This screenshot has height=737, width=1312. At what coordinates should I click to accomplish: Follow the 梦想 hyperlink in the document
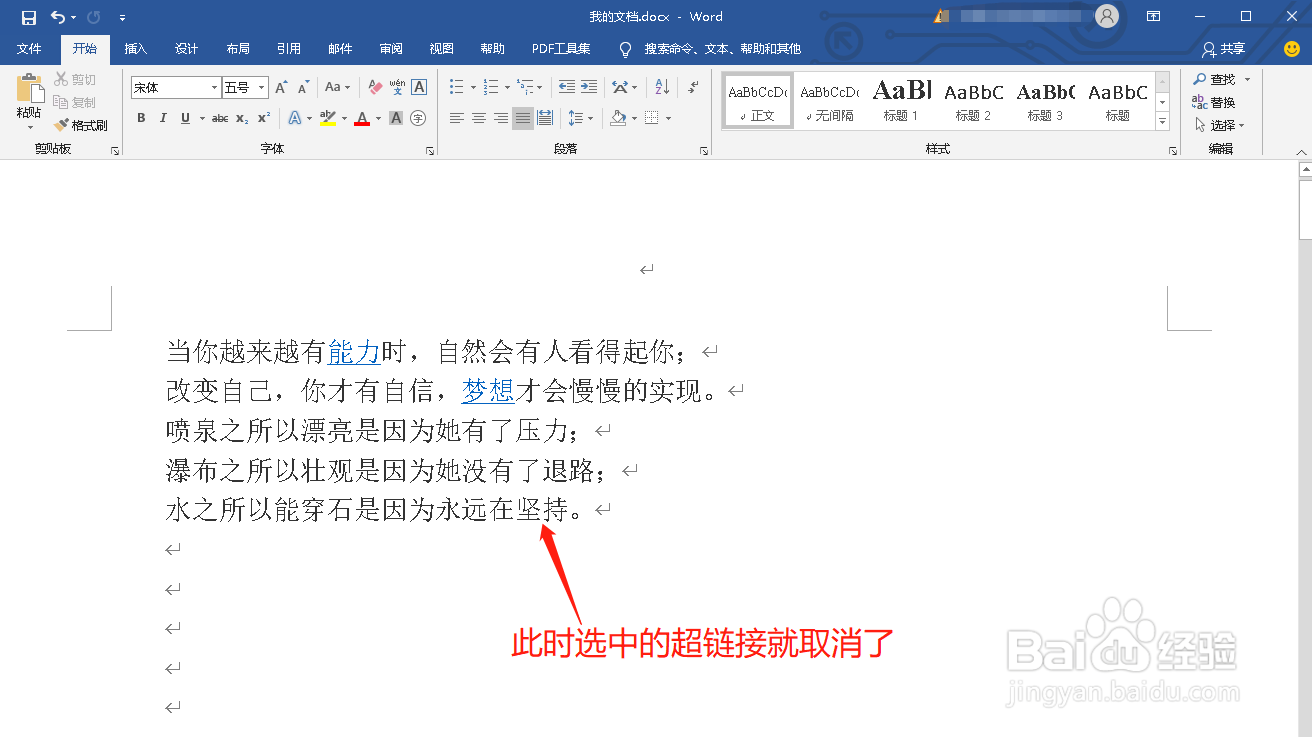(x=487, y=391)
